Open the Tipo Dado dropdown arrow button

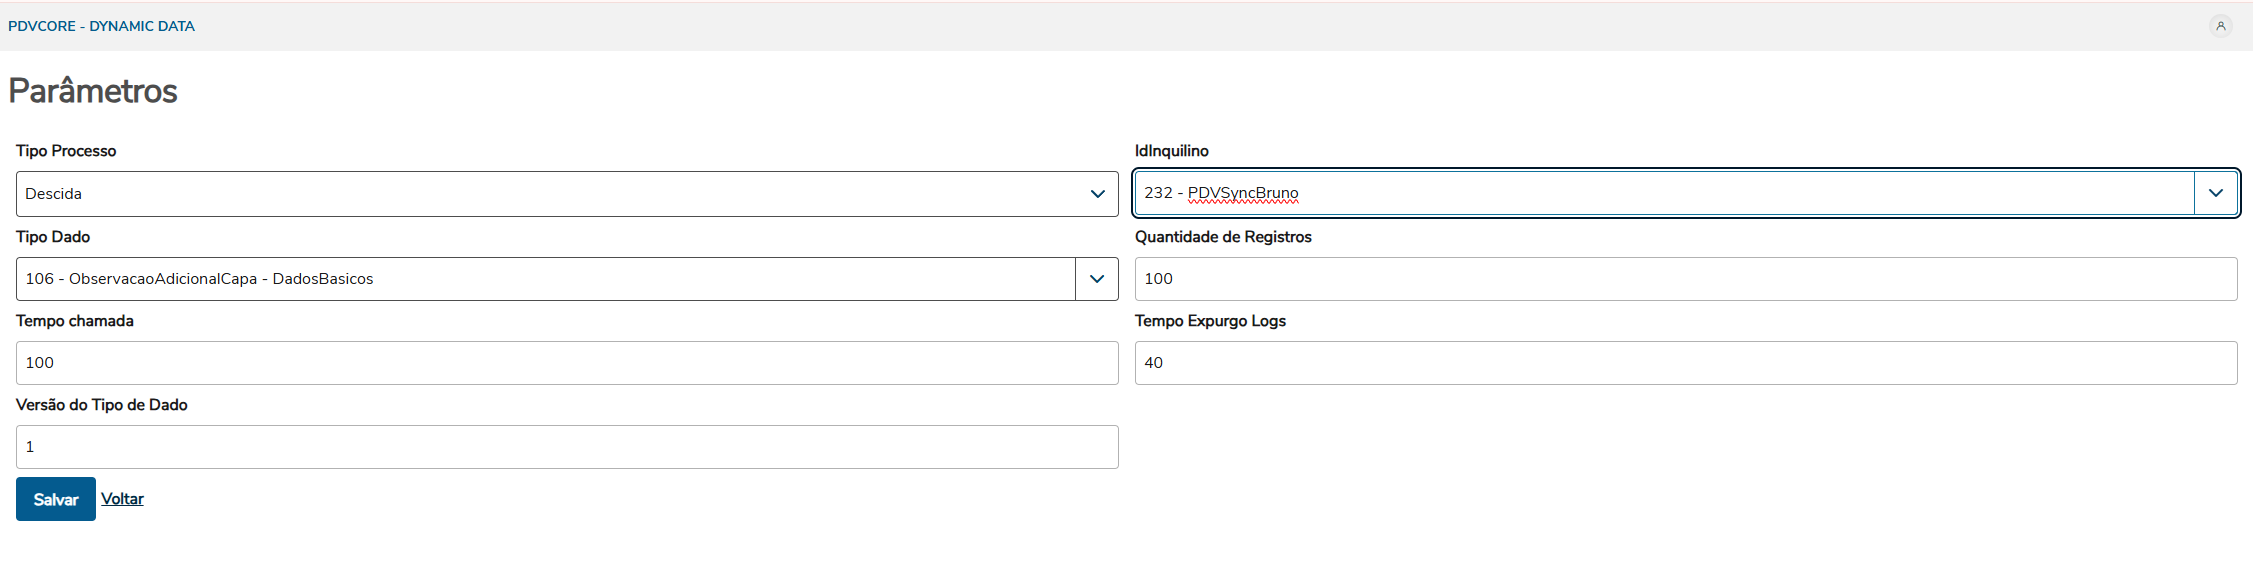(1097, 279)
